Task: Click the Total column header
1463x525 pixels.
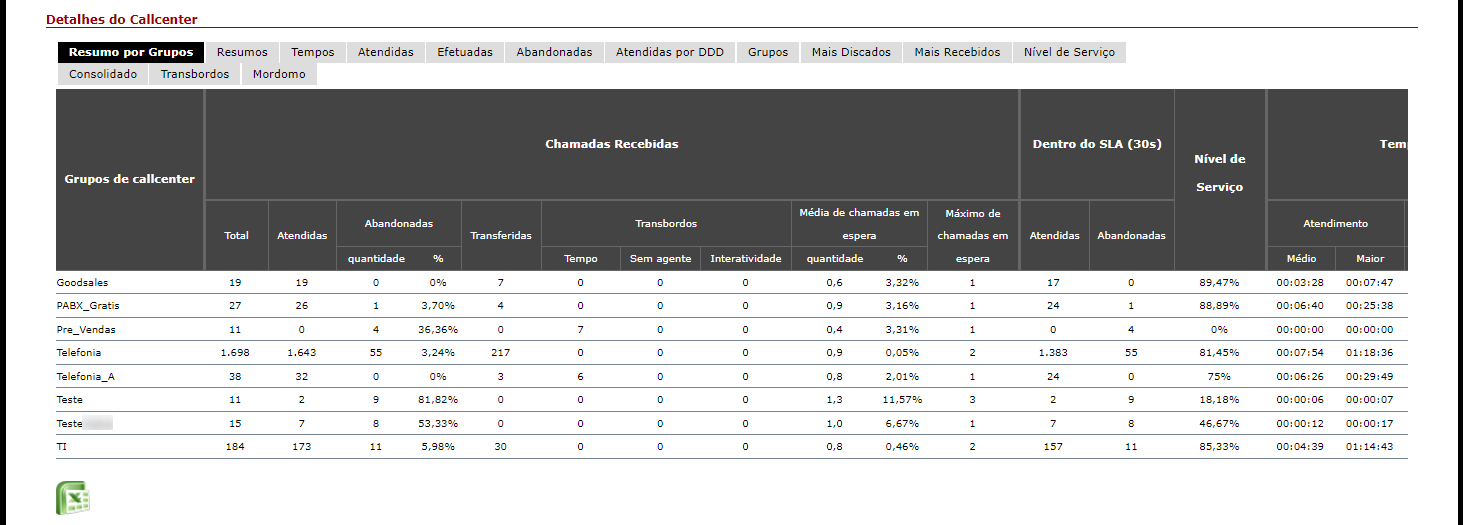Action: pos(237,236)
